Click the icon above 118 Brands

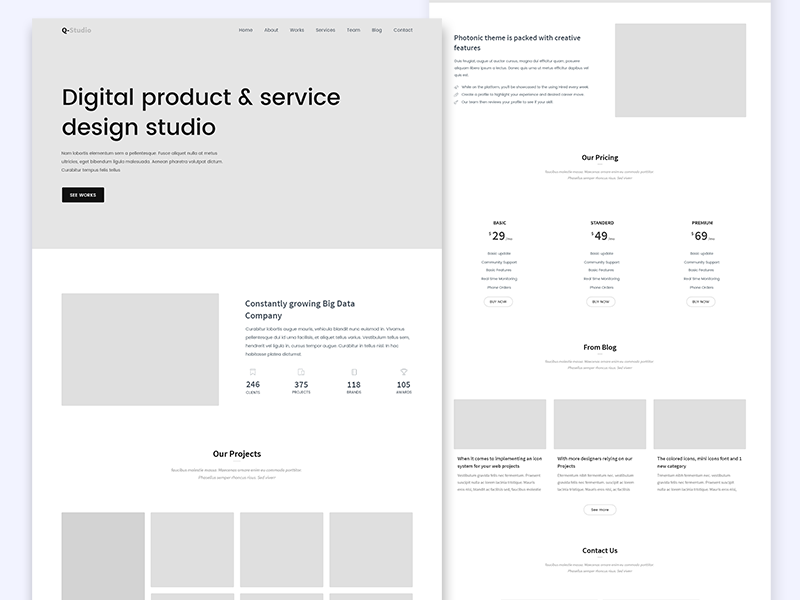[354, 372]
